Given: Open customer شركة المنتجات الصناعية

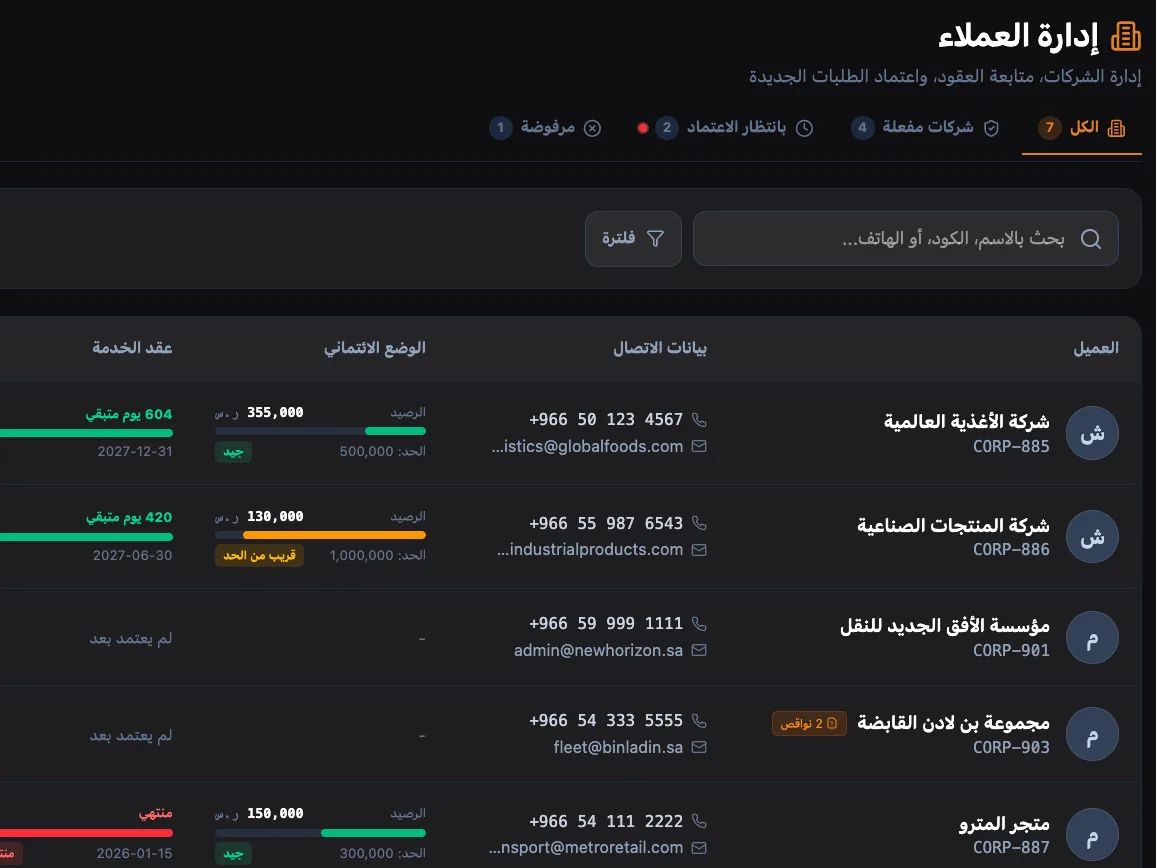Looking at the screenshot, I should [x=953, y=526].
